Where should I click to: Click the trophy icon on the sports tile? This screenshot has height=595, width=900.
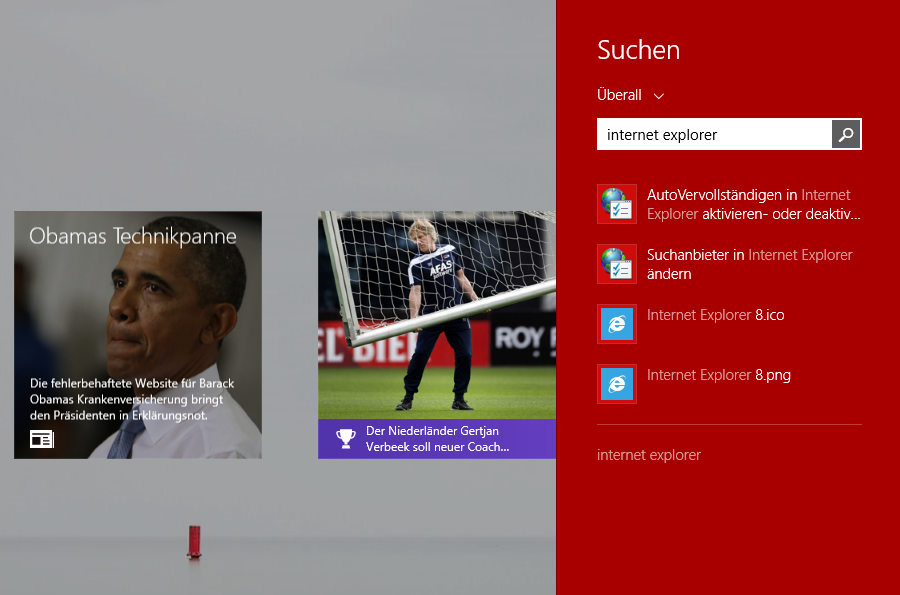pyautogui.click(x=346, y=439)
